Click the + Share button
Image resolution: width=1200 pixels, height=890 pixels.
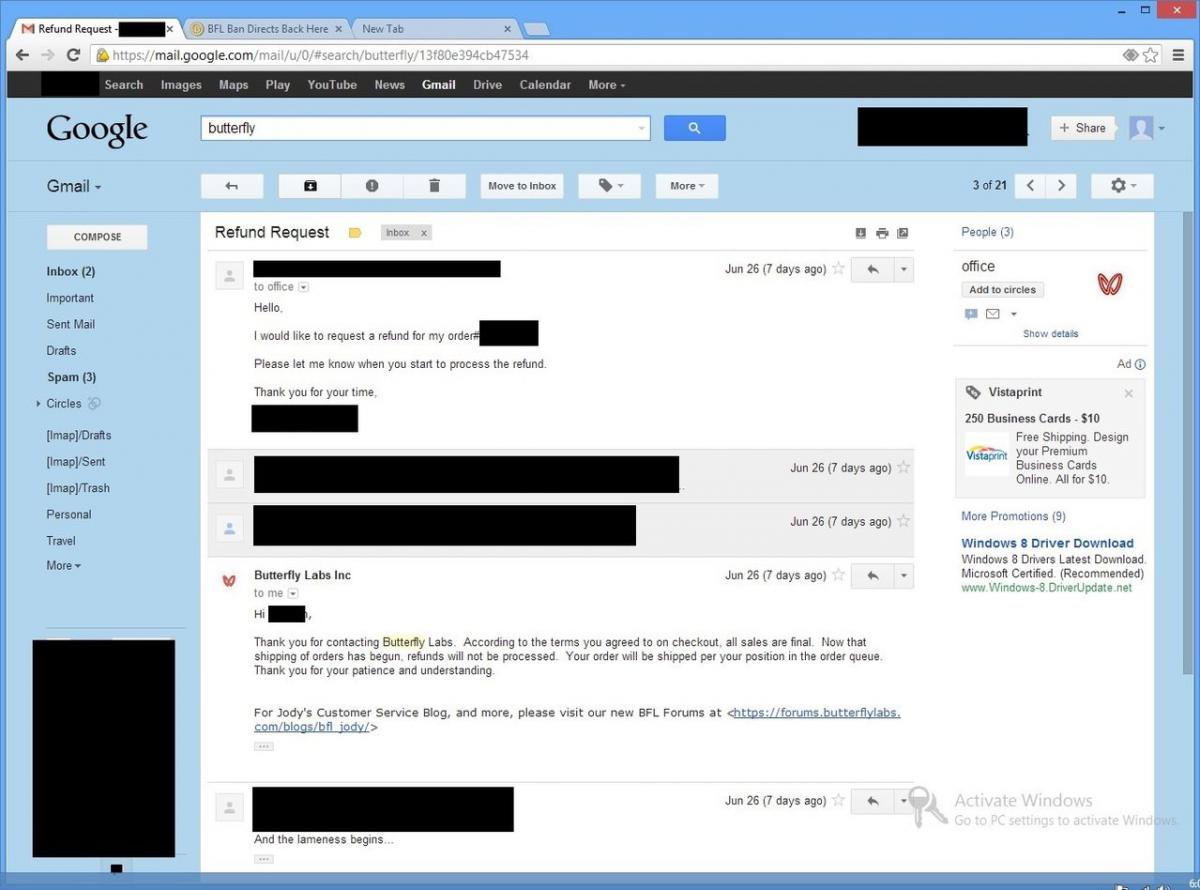tap(1083, 128)
